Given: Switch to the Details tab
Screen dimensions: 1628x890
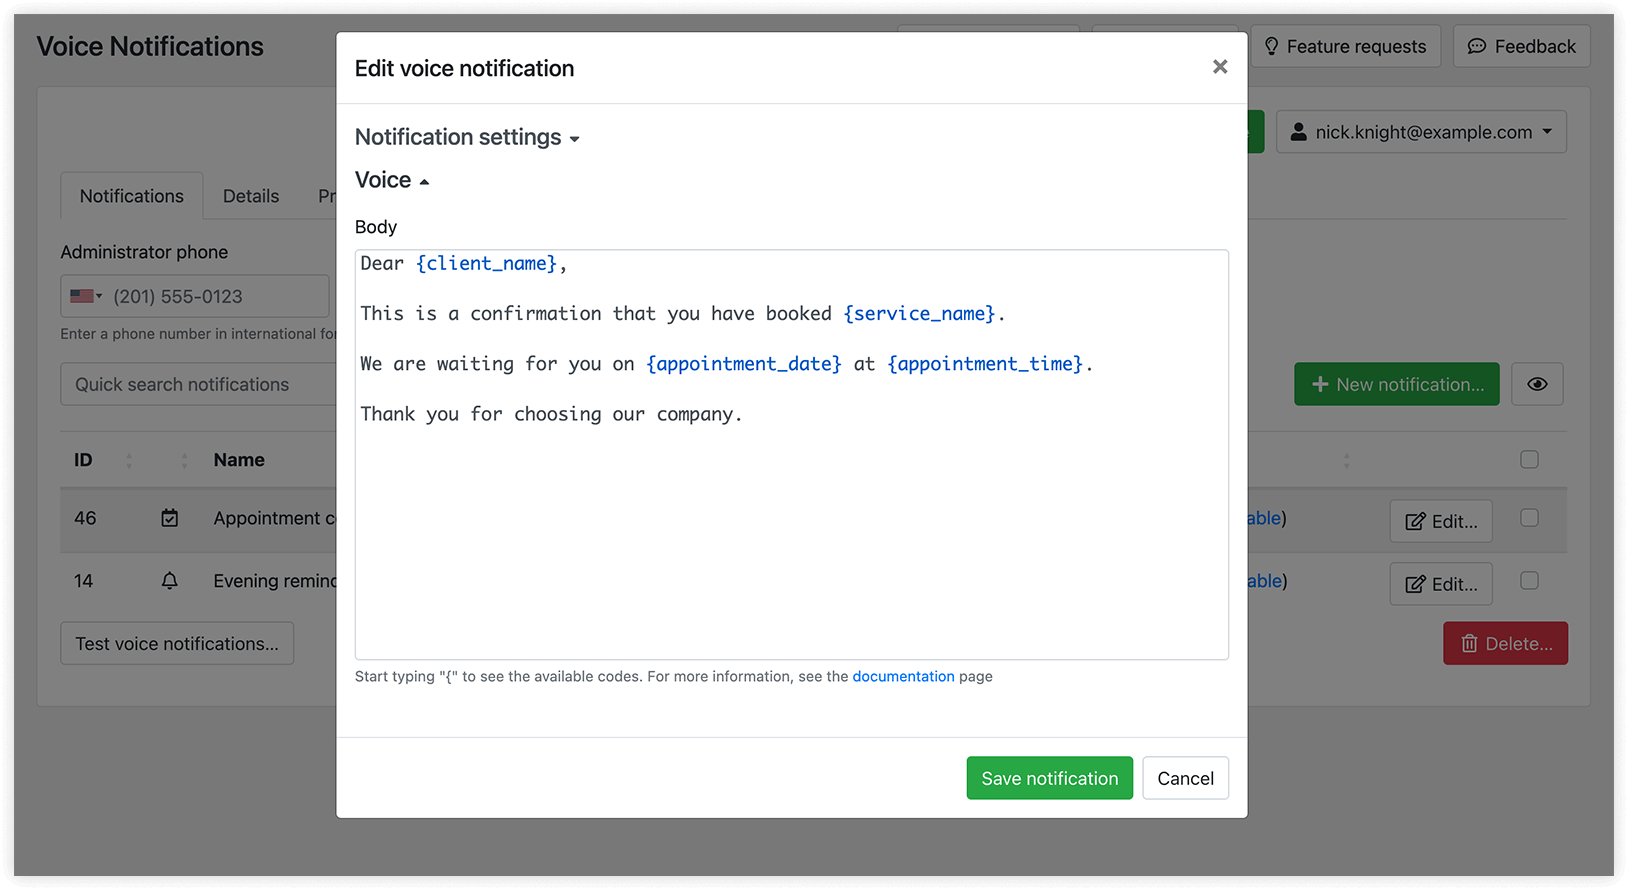Looking at the screenshot, I should (251, 196).
